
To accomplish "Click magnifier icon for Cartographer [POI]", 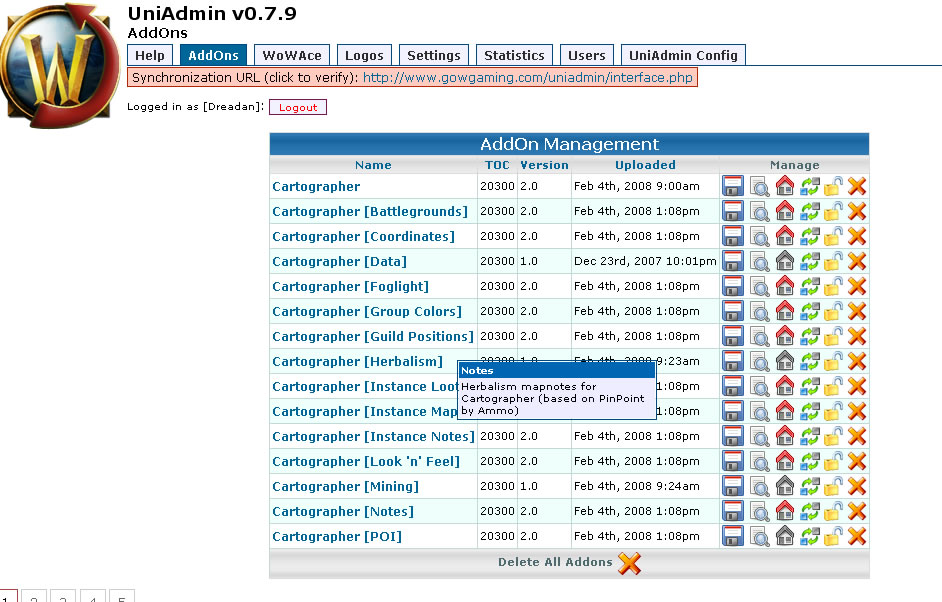I will point(759,537).
